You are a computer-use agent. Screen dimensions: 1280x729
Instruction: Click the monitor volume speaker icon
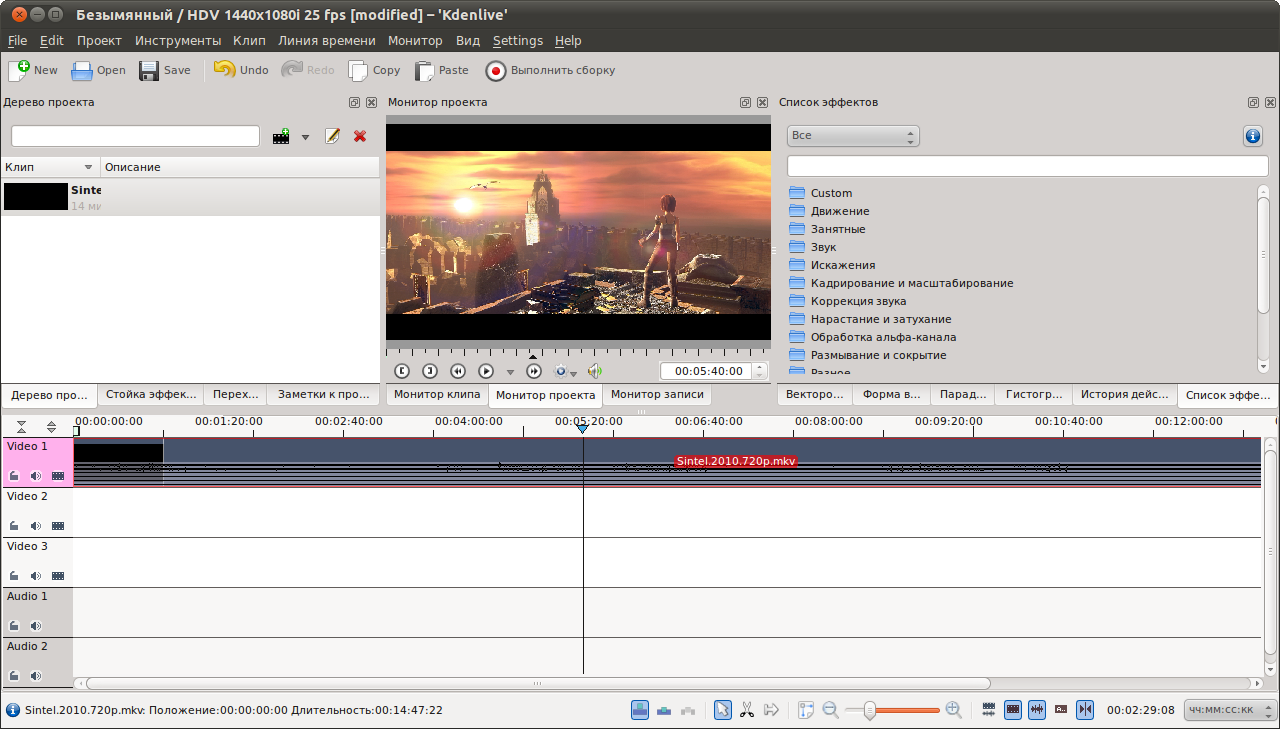click(x=595, y=371)
